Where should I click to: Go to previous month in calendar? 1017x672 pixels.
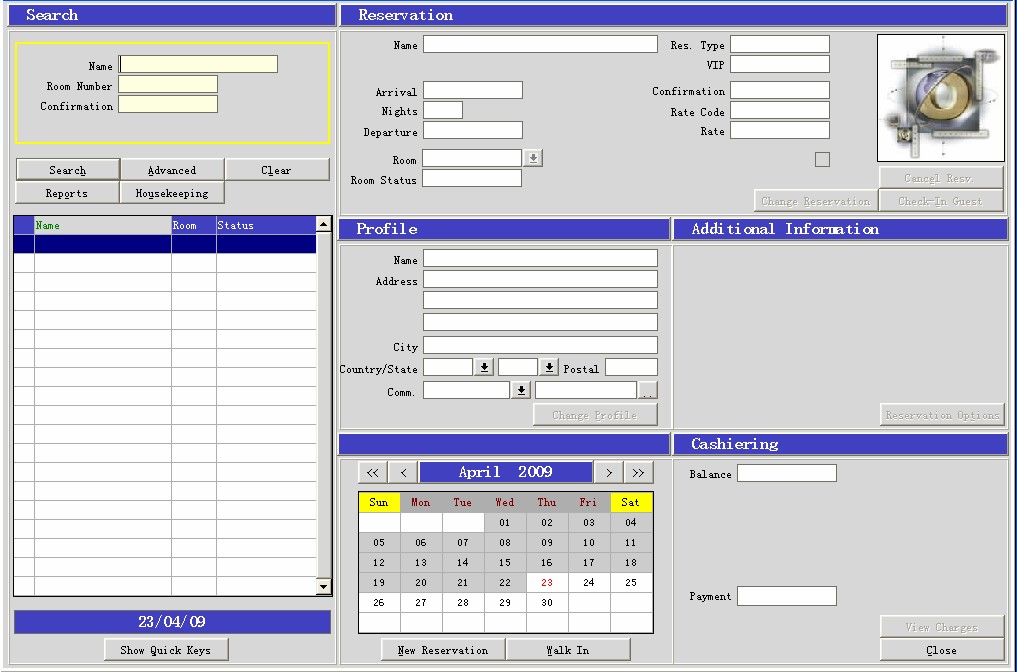403,473
